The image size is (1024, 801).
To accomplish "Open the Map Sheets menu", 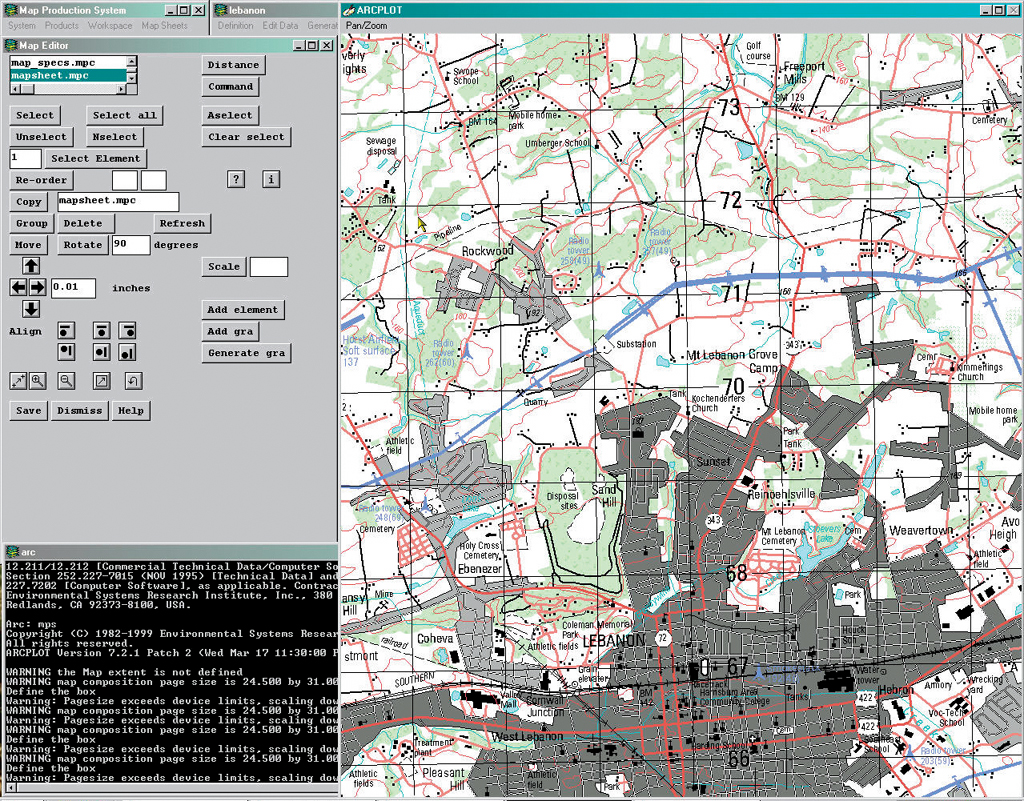I will [164, 25].
